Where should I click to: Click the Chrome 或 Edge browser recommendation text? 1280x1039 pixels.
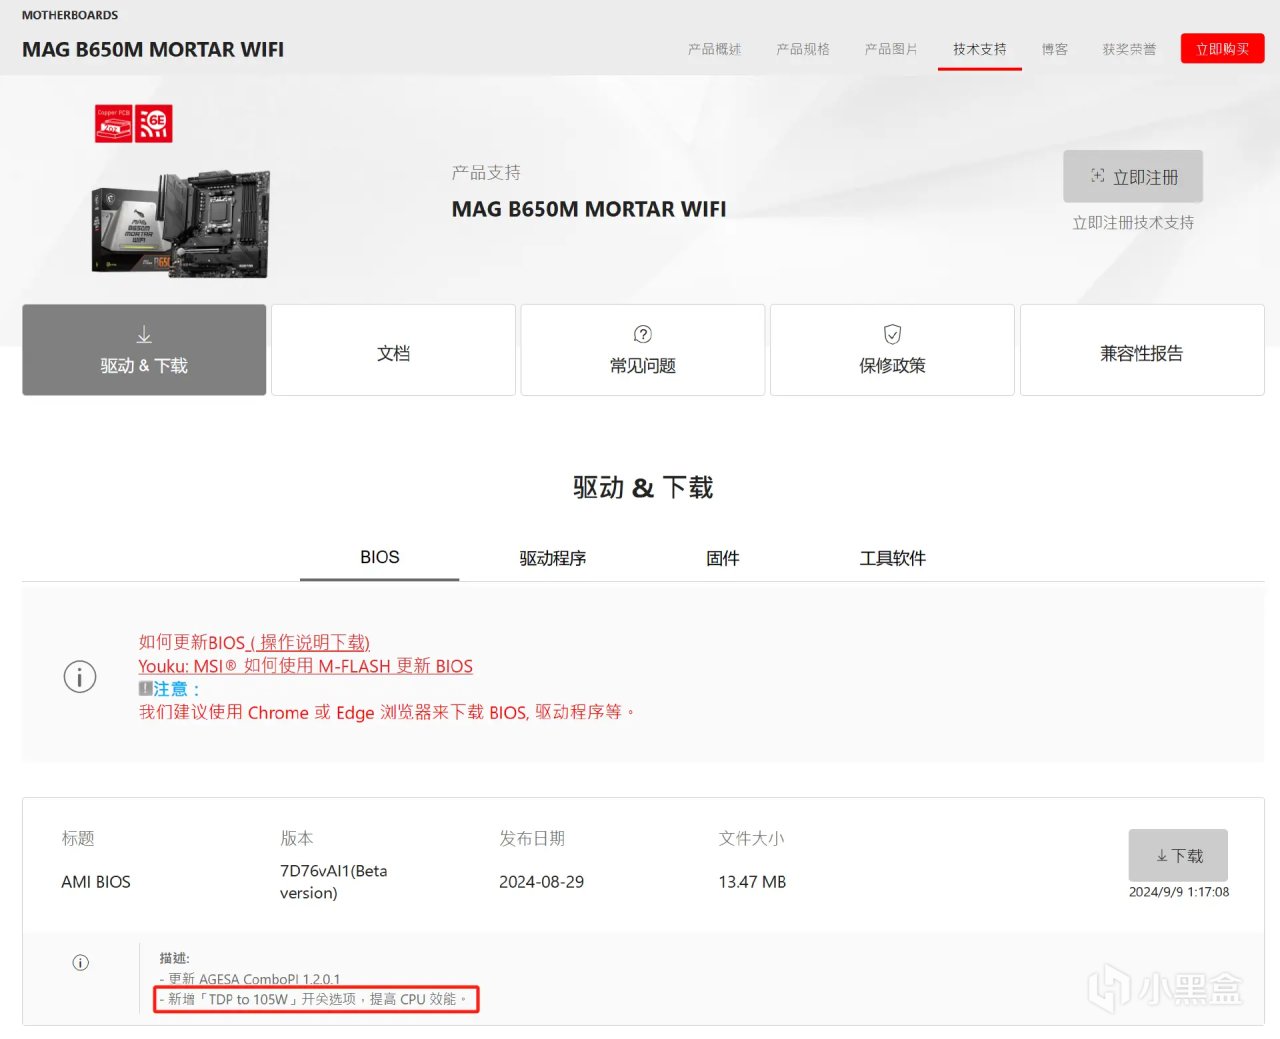386,712
